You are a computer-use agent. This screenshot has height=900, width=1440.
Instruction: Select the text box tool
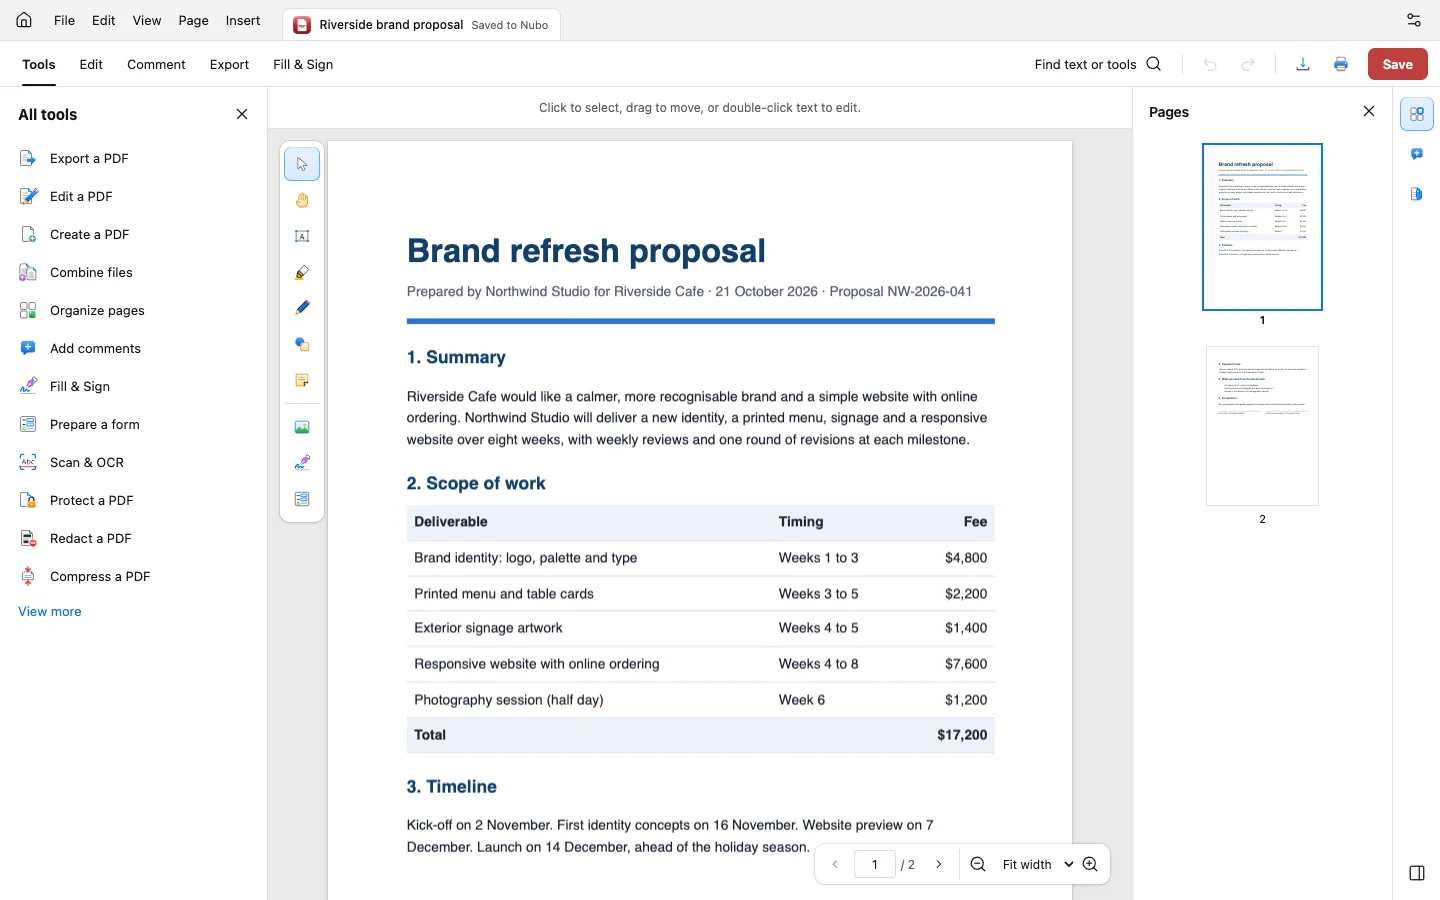(302, 237)
